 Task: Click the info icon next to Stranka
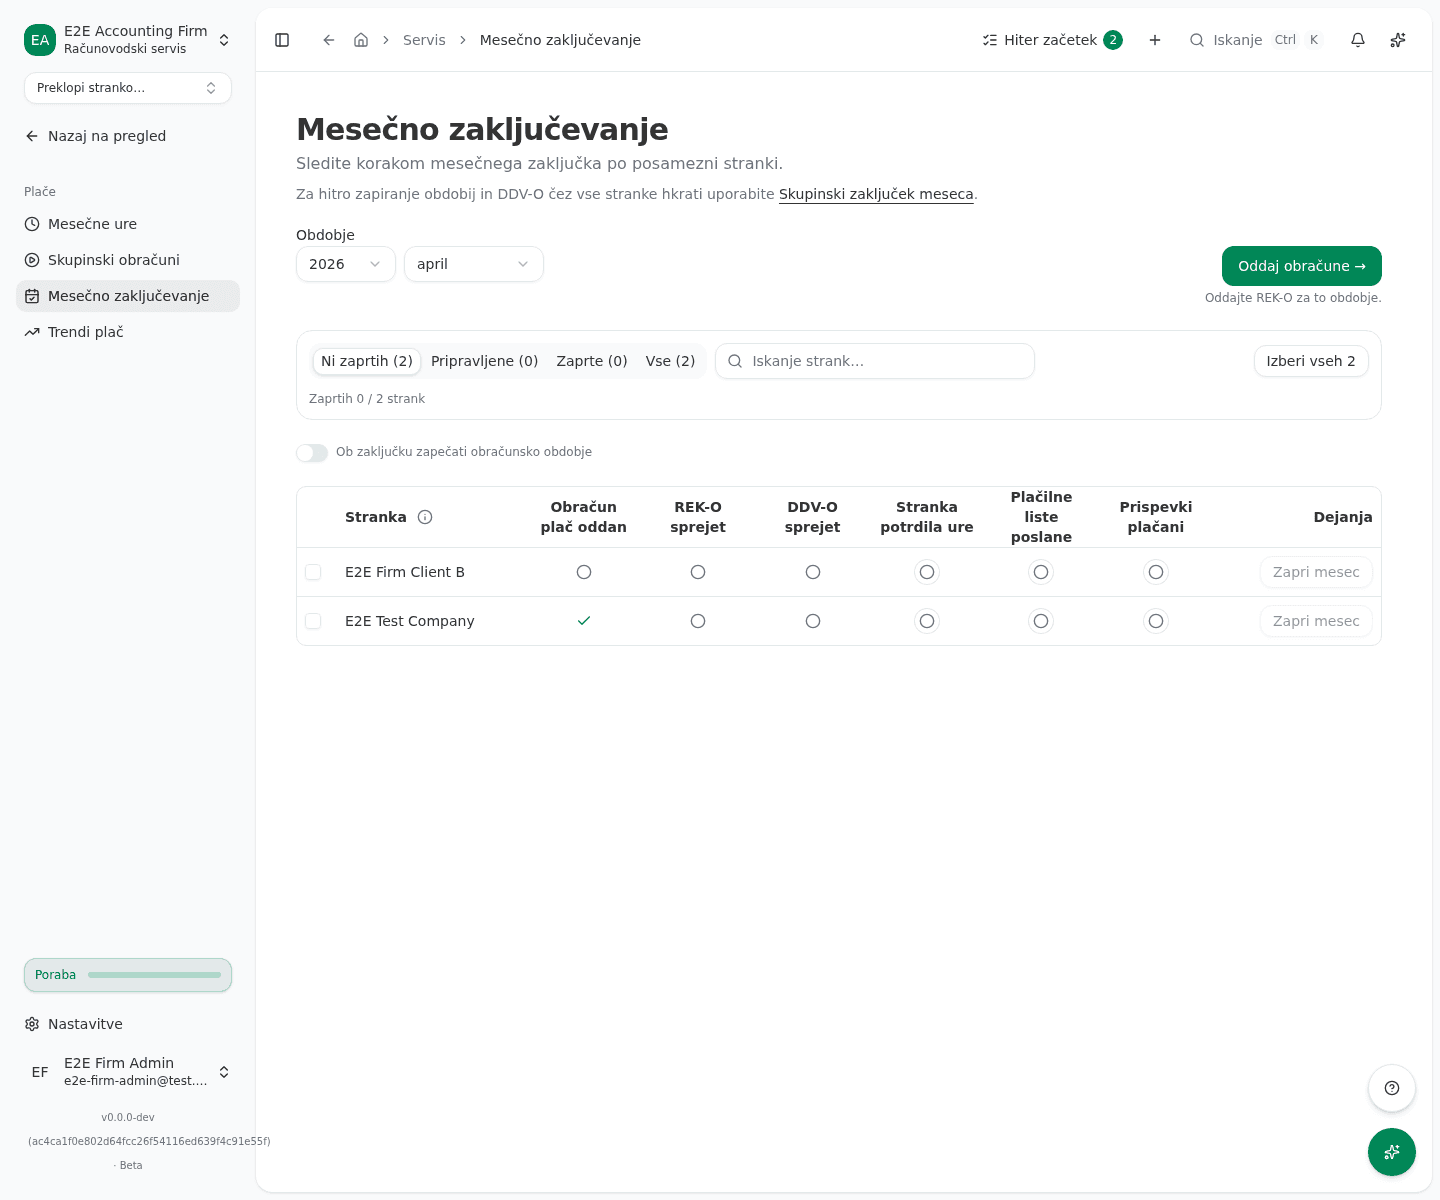tap(425, 517)
